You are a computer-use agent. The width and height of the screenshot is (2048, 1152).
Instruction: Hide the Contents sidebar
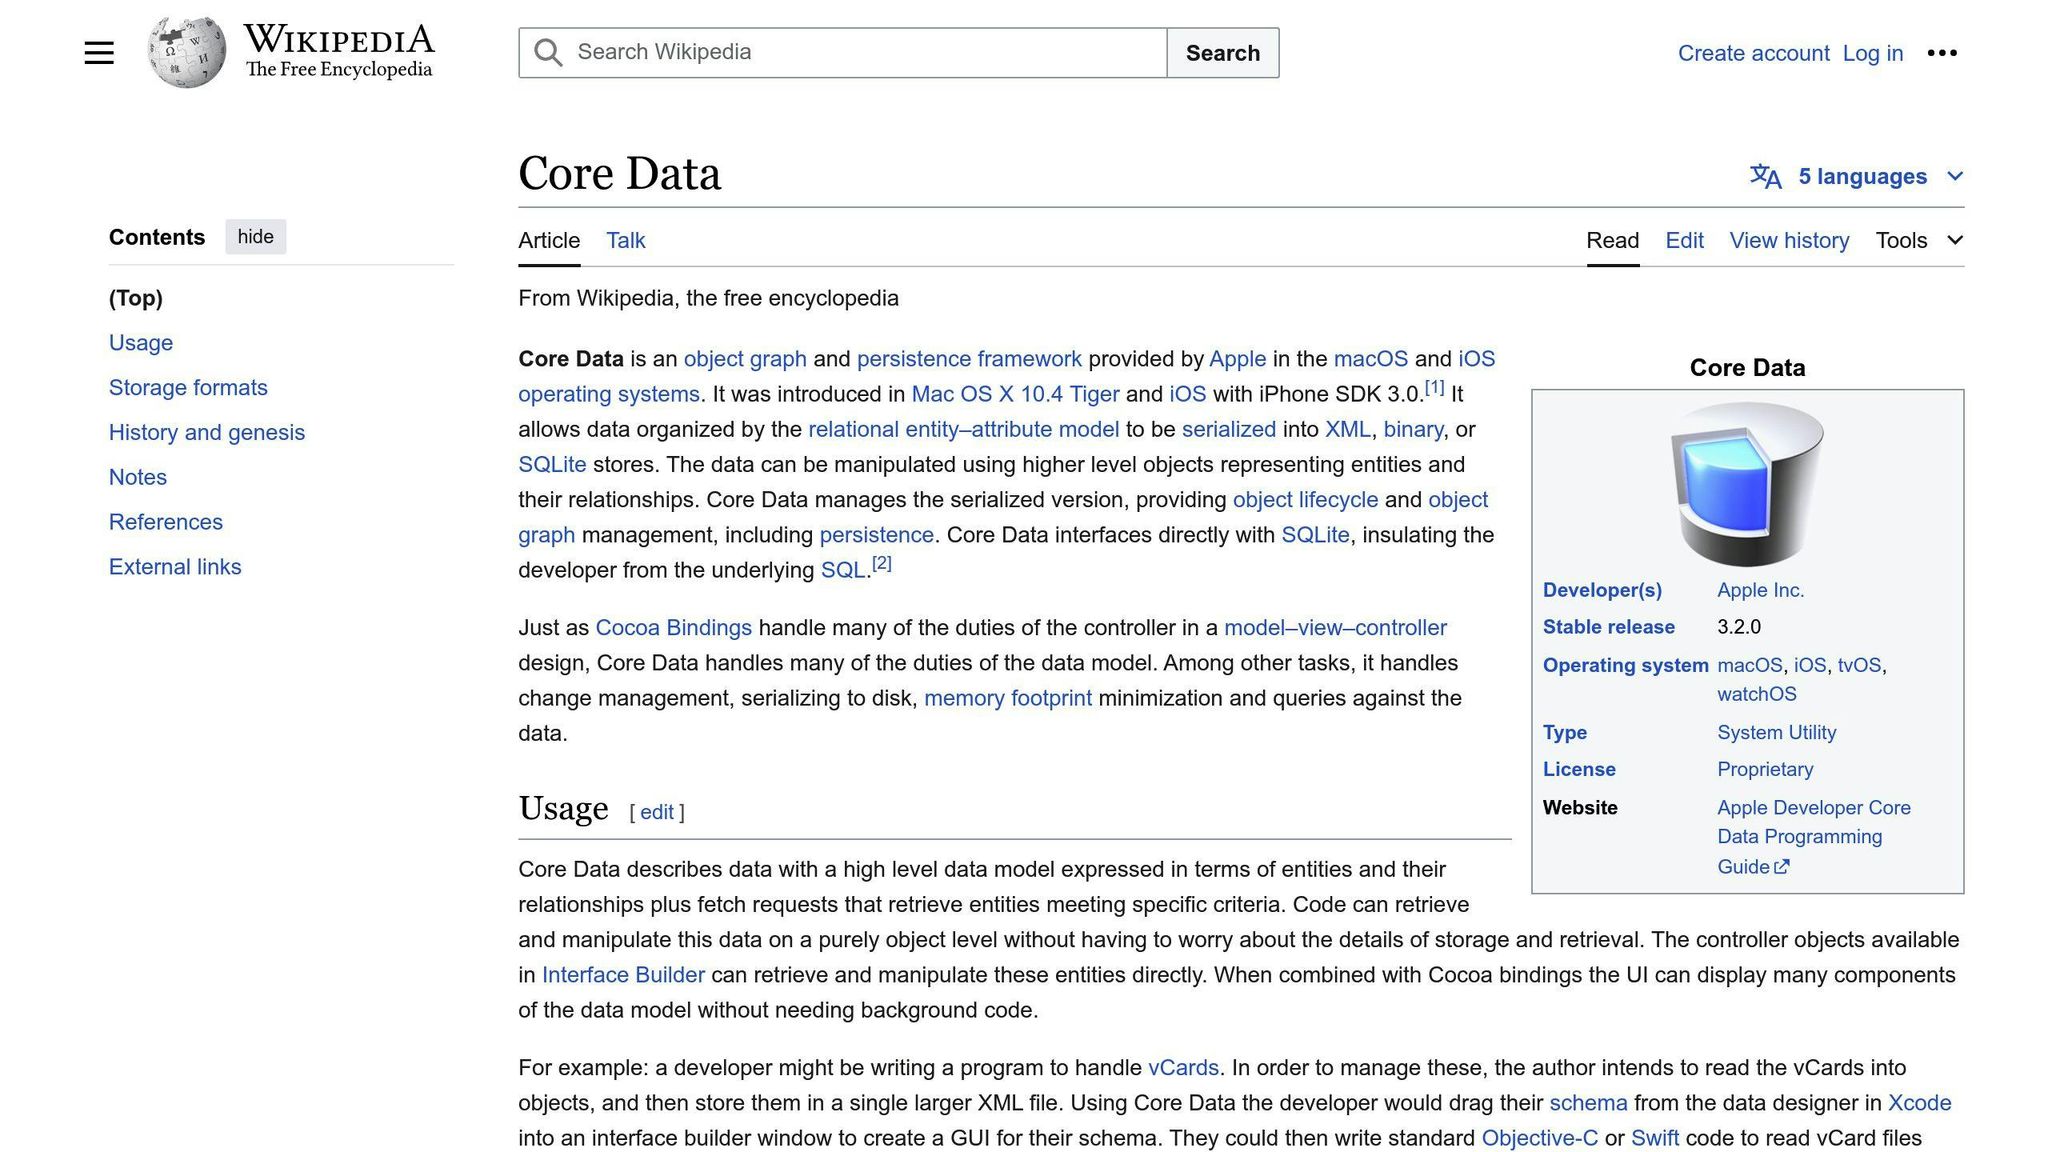point(255,236)
